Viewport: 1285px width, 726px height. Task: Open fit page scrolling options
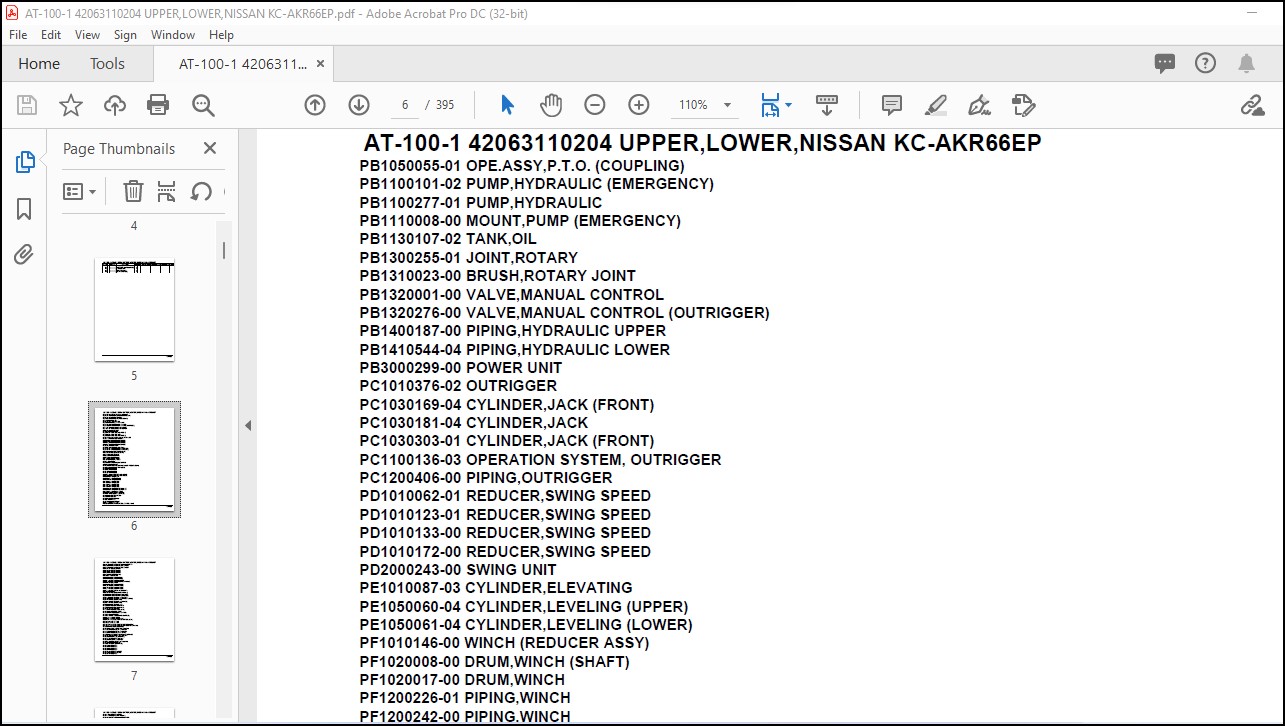tap(775, 105)
